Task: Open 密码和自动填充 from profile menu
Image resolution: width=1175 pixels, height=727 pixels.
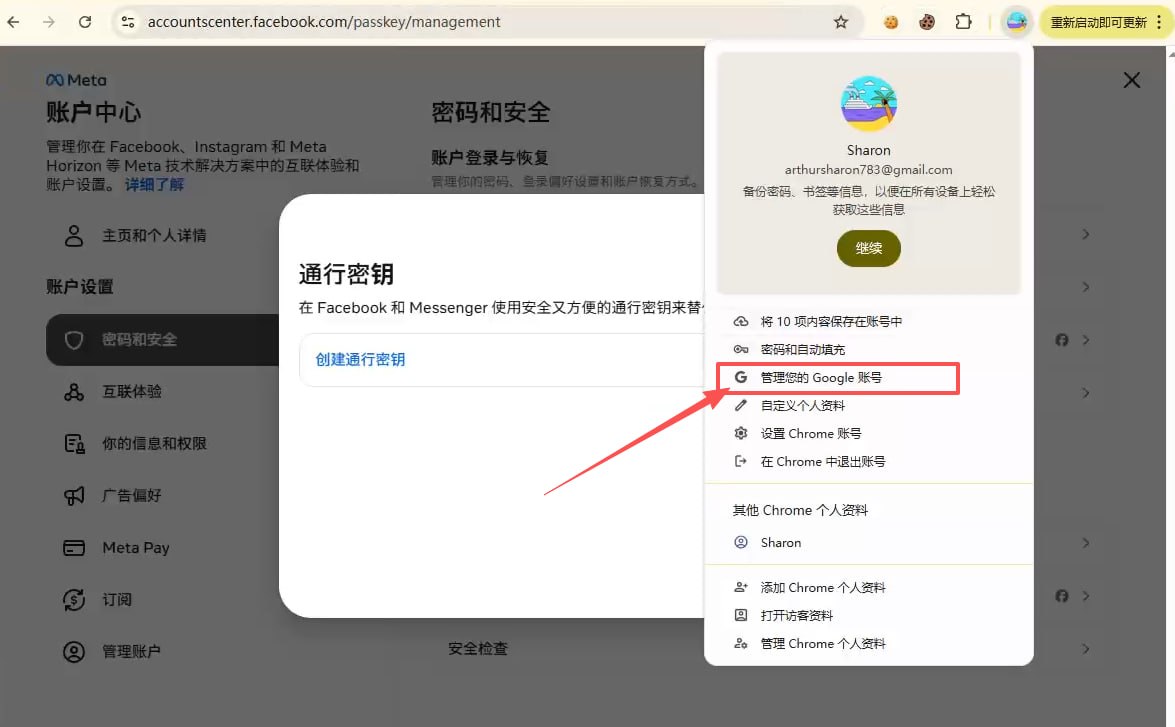Action: pyautogui.click(x=802, y=350)
